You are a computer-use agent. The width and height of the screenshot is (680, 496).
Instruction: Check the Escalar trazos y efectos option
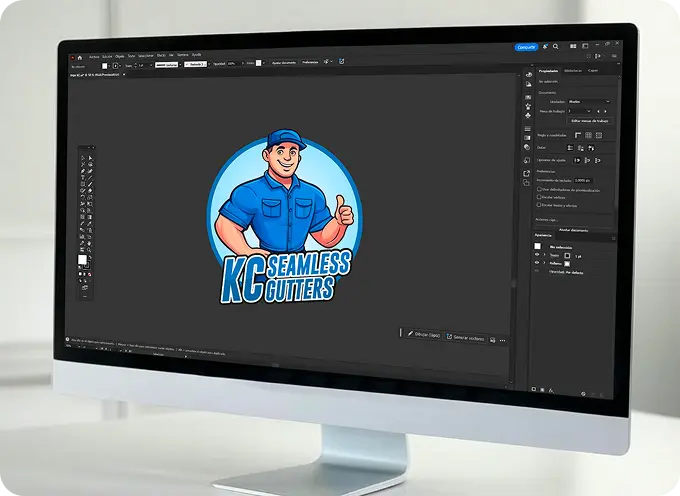tap(540, 205)
